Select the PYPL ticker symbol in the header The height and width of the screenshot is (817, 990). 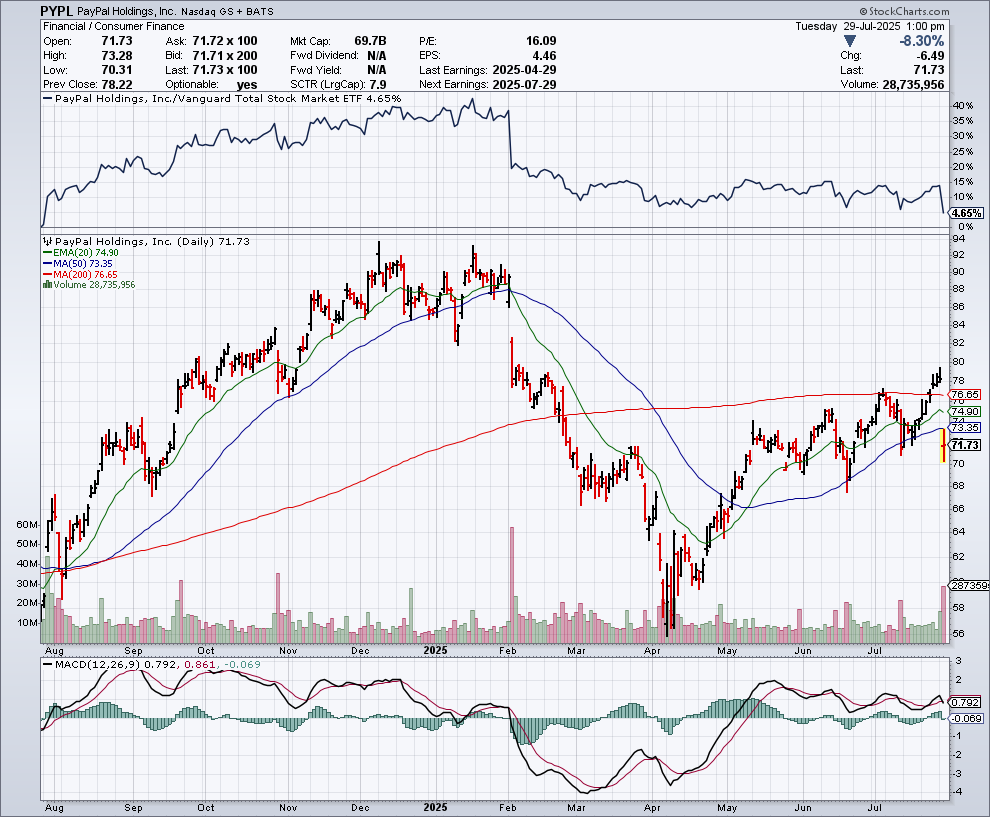click(57, 11)
